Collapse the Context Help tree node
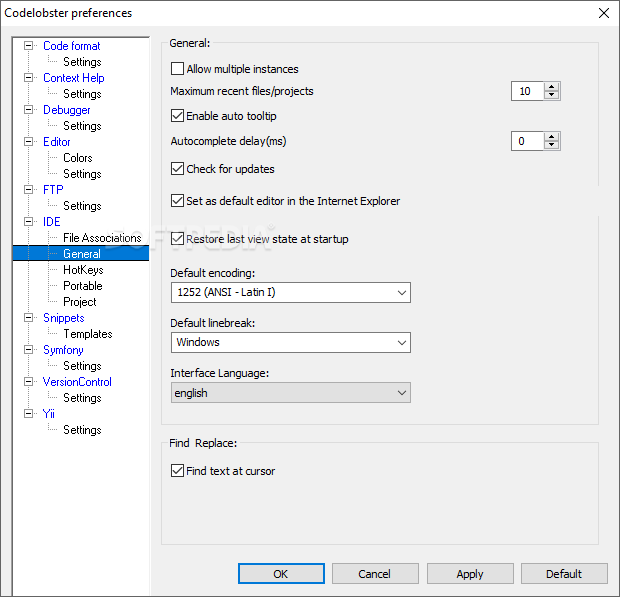Screen dimensions: 620x597 28,78
